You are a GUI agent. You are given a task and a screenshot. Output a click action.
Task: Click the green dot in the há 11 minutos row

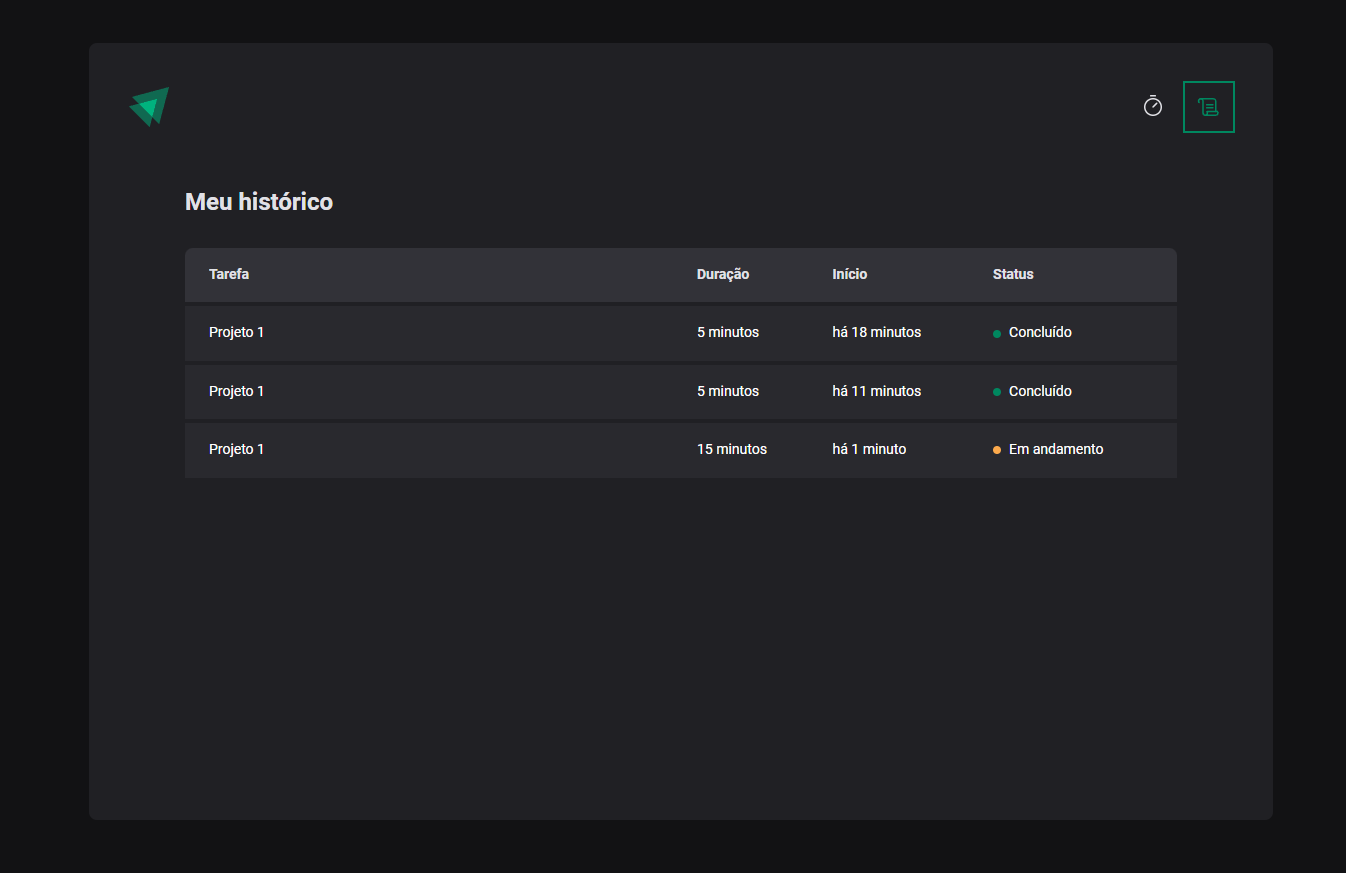[997, 392]
